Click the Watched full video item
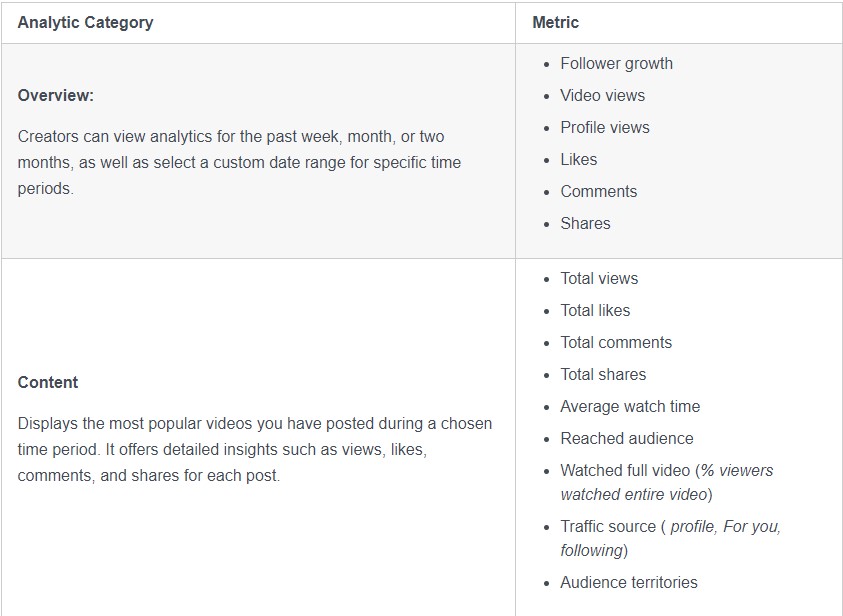The width and height of the screenshot is (843, 616). (624, 470)
